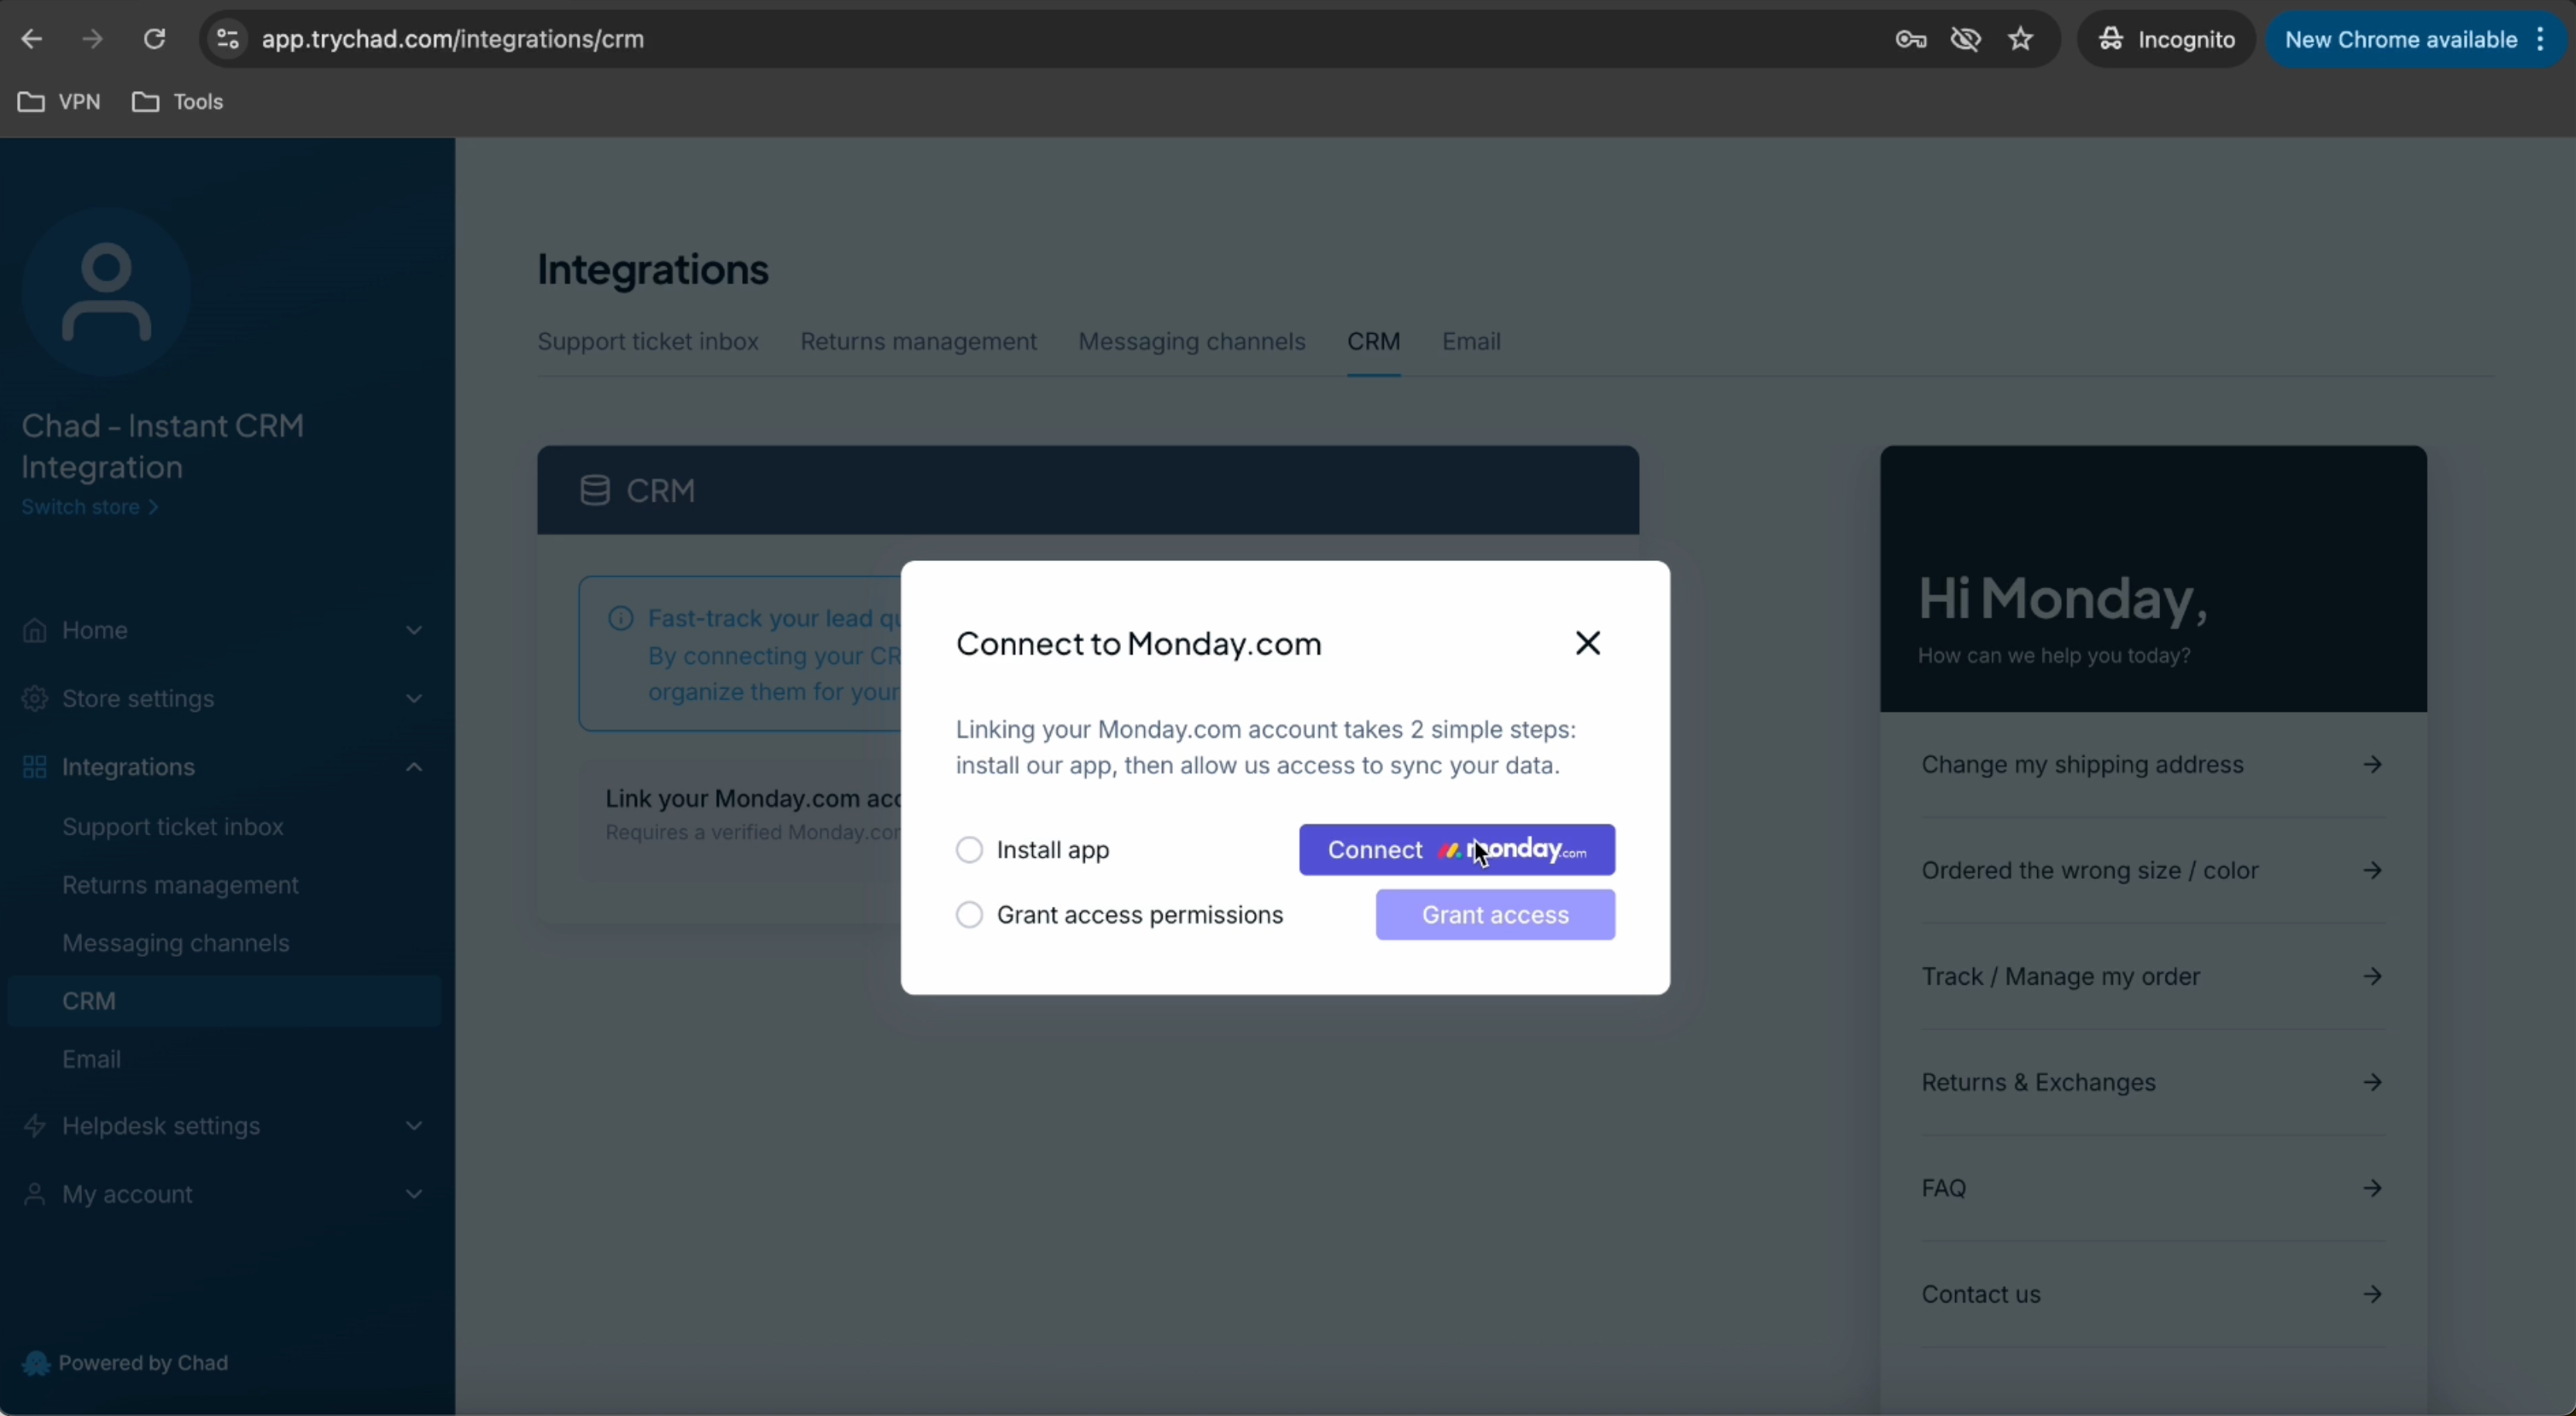
Task: Click the Home icon in sidebar
Action: coord(35,630)
